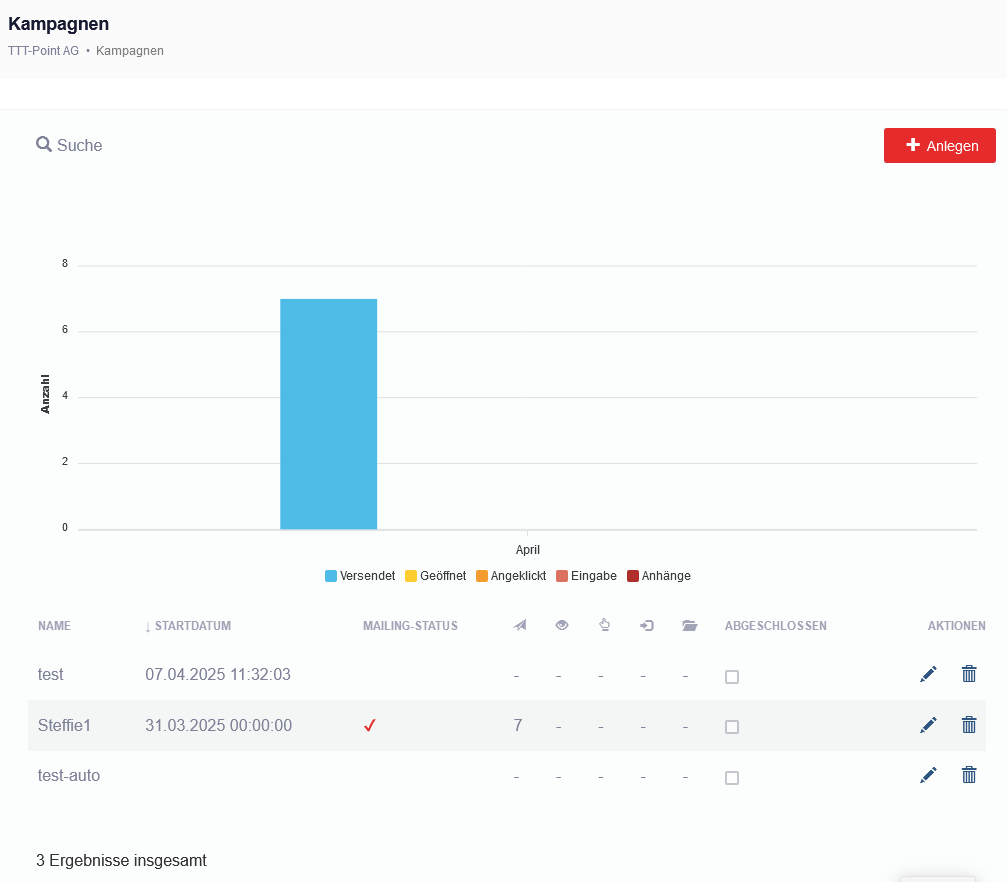Delete the test campaign via trash icon
Image resolution: width=1007 pixels, height=882 pixels.
pos(968,674)
